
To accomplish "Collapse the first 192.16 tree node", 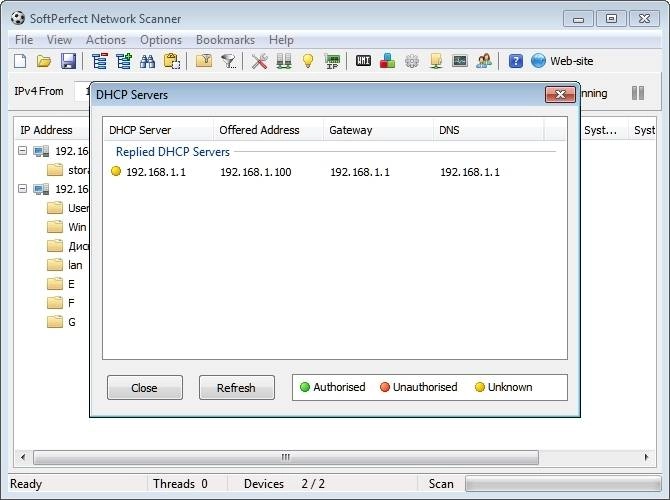I will pos(23,150).
